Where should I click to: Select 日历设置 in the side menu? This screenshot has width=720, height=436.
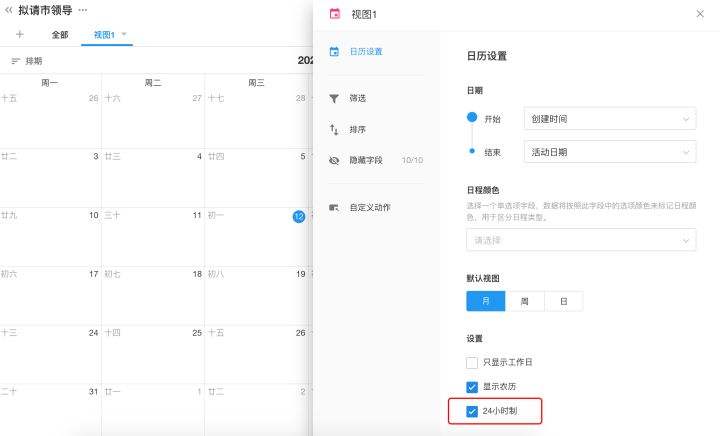(x=365, y=52)
